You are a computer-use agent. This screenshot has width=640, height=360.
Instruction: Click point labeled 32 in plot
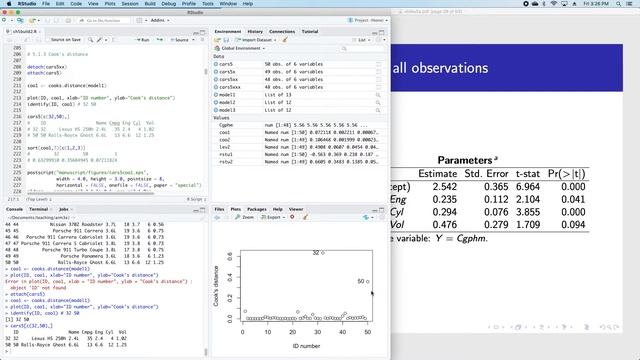pos(323,253)
